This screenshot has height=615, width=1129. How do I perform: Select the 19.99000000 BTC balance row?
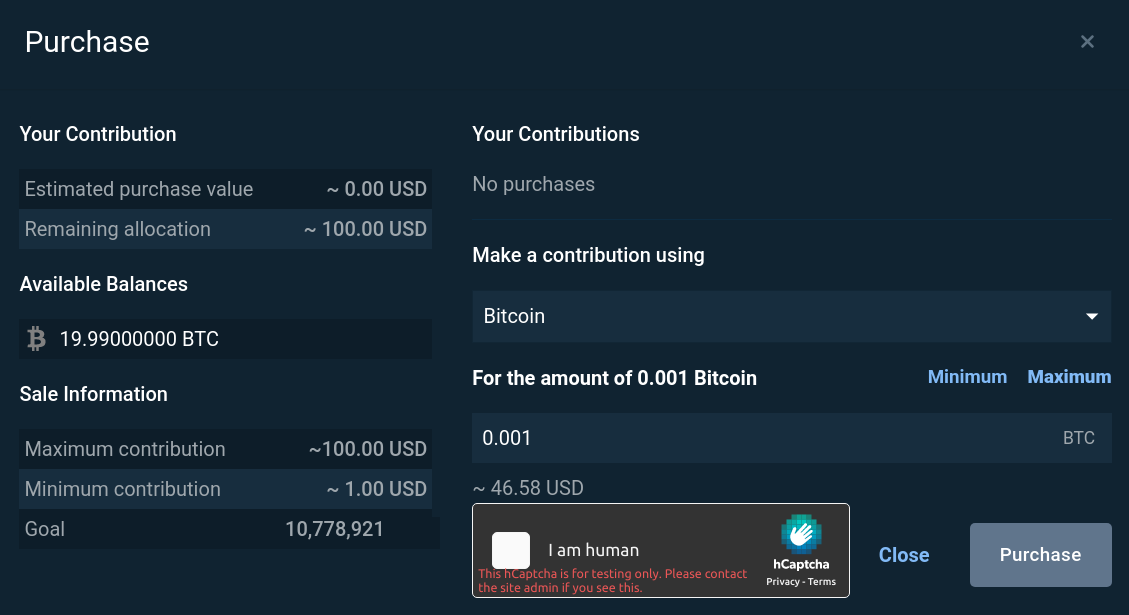(x=225, y=338)
